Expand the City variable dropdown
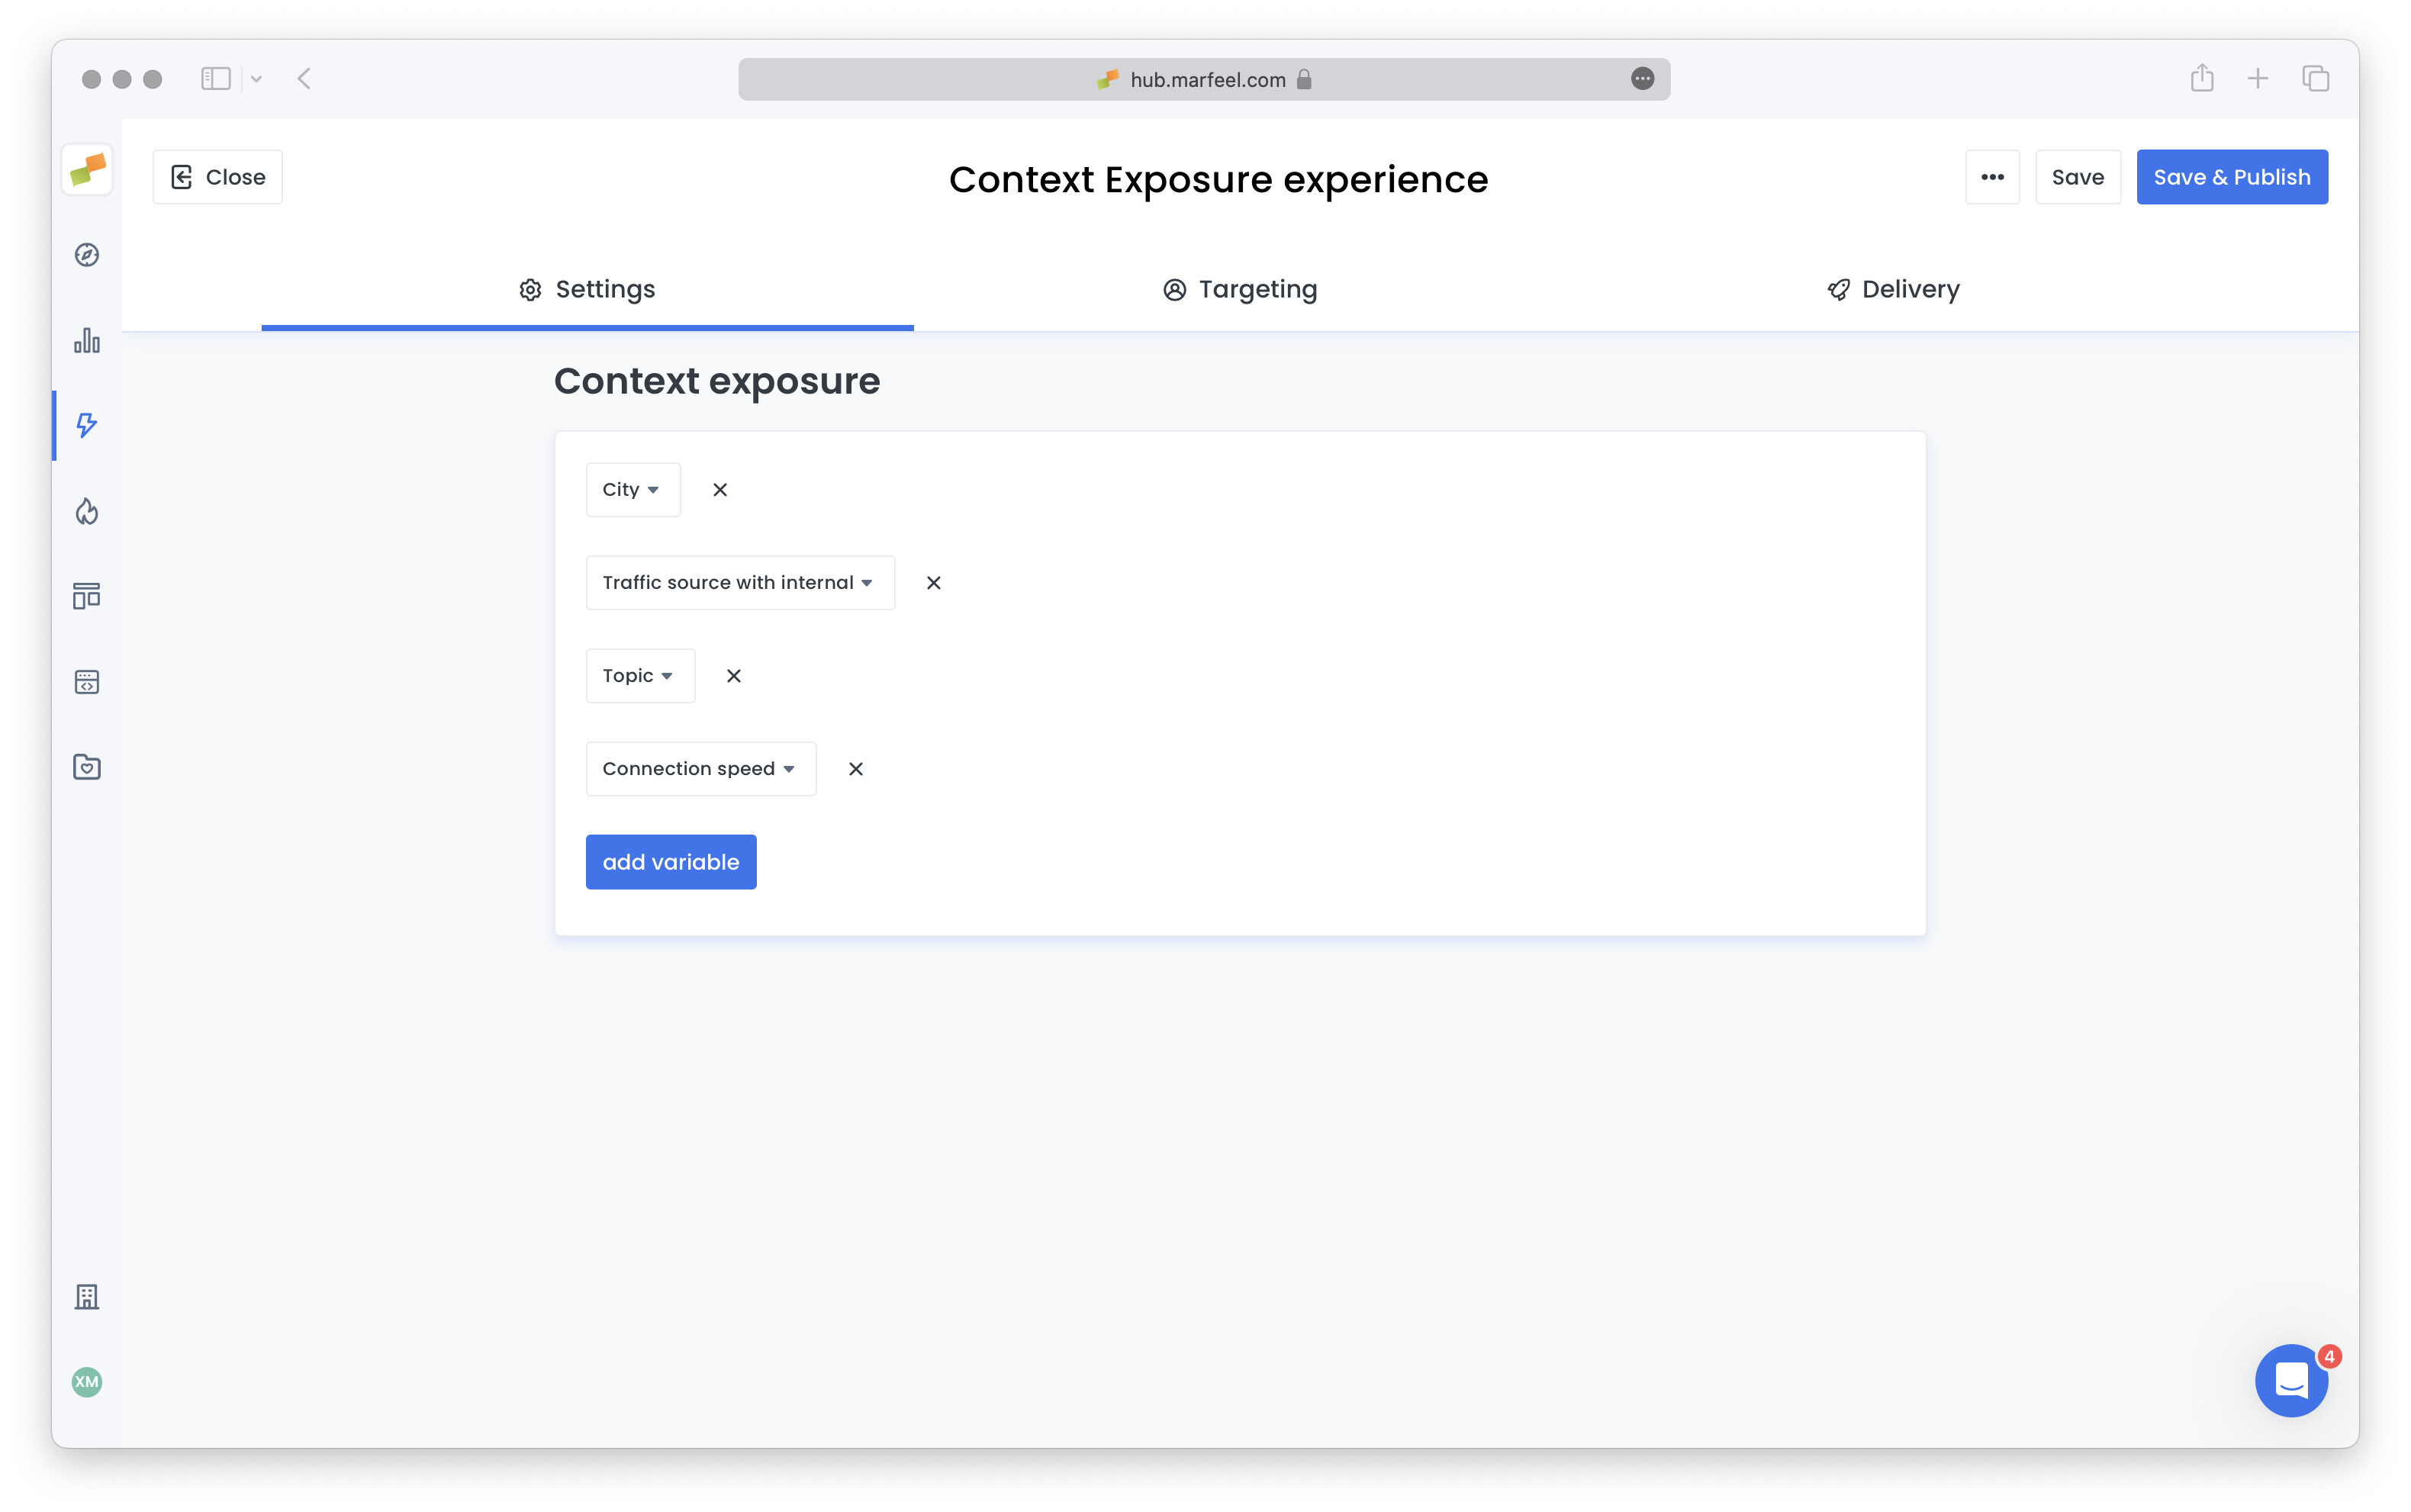This screenshot has height=1512, width=2411. click(632, 489)
